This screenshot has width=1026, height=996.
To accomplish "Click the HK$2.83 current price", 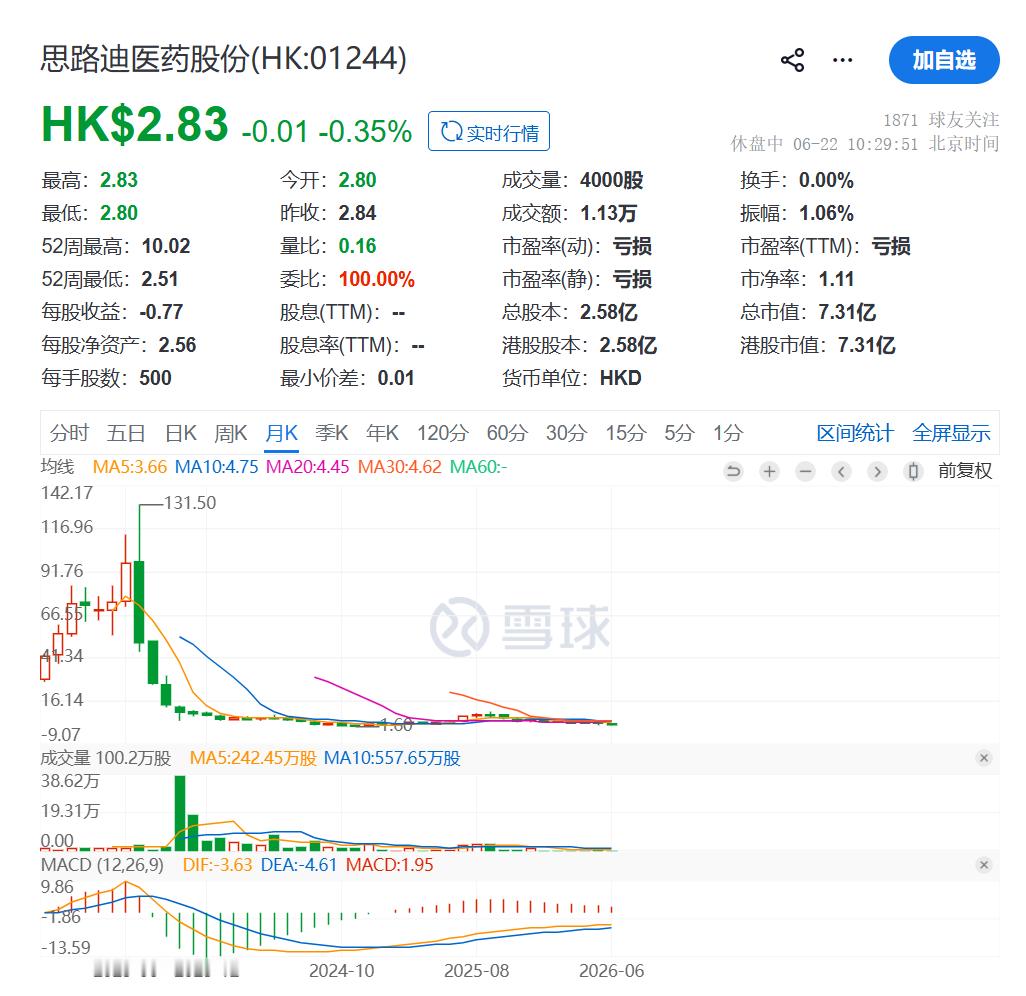I will (x=134, y=124).
